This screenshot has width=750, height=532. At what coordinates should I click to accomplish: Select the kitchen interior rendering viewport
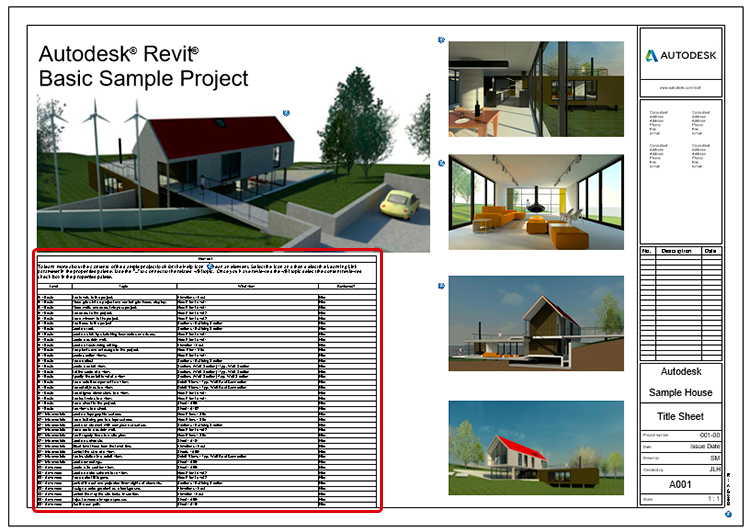coord(536,89)
